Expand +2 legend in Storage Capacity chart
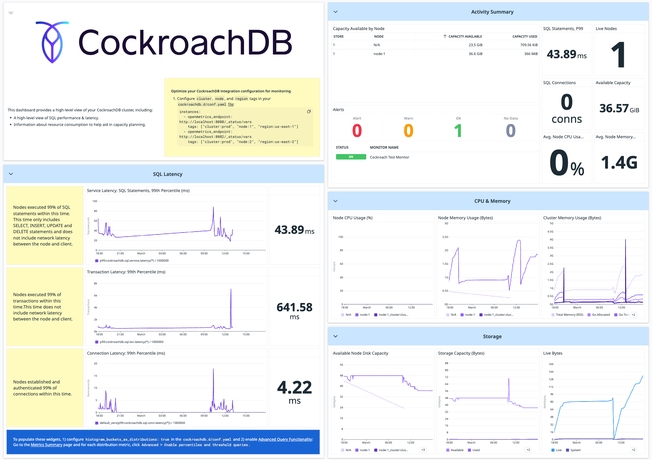Viewport: 652px width, 460px height. [x=528, y=450]
